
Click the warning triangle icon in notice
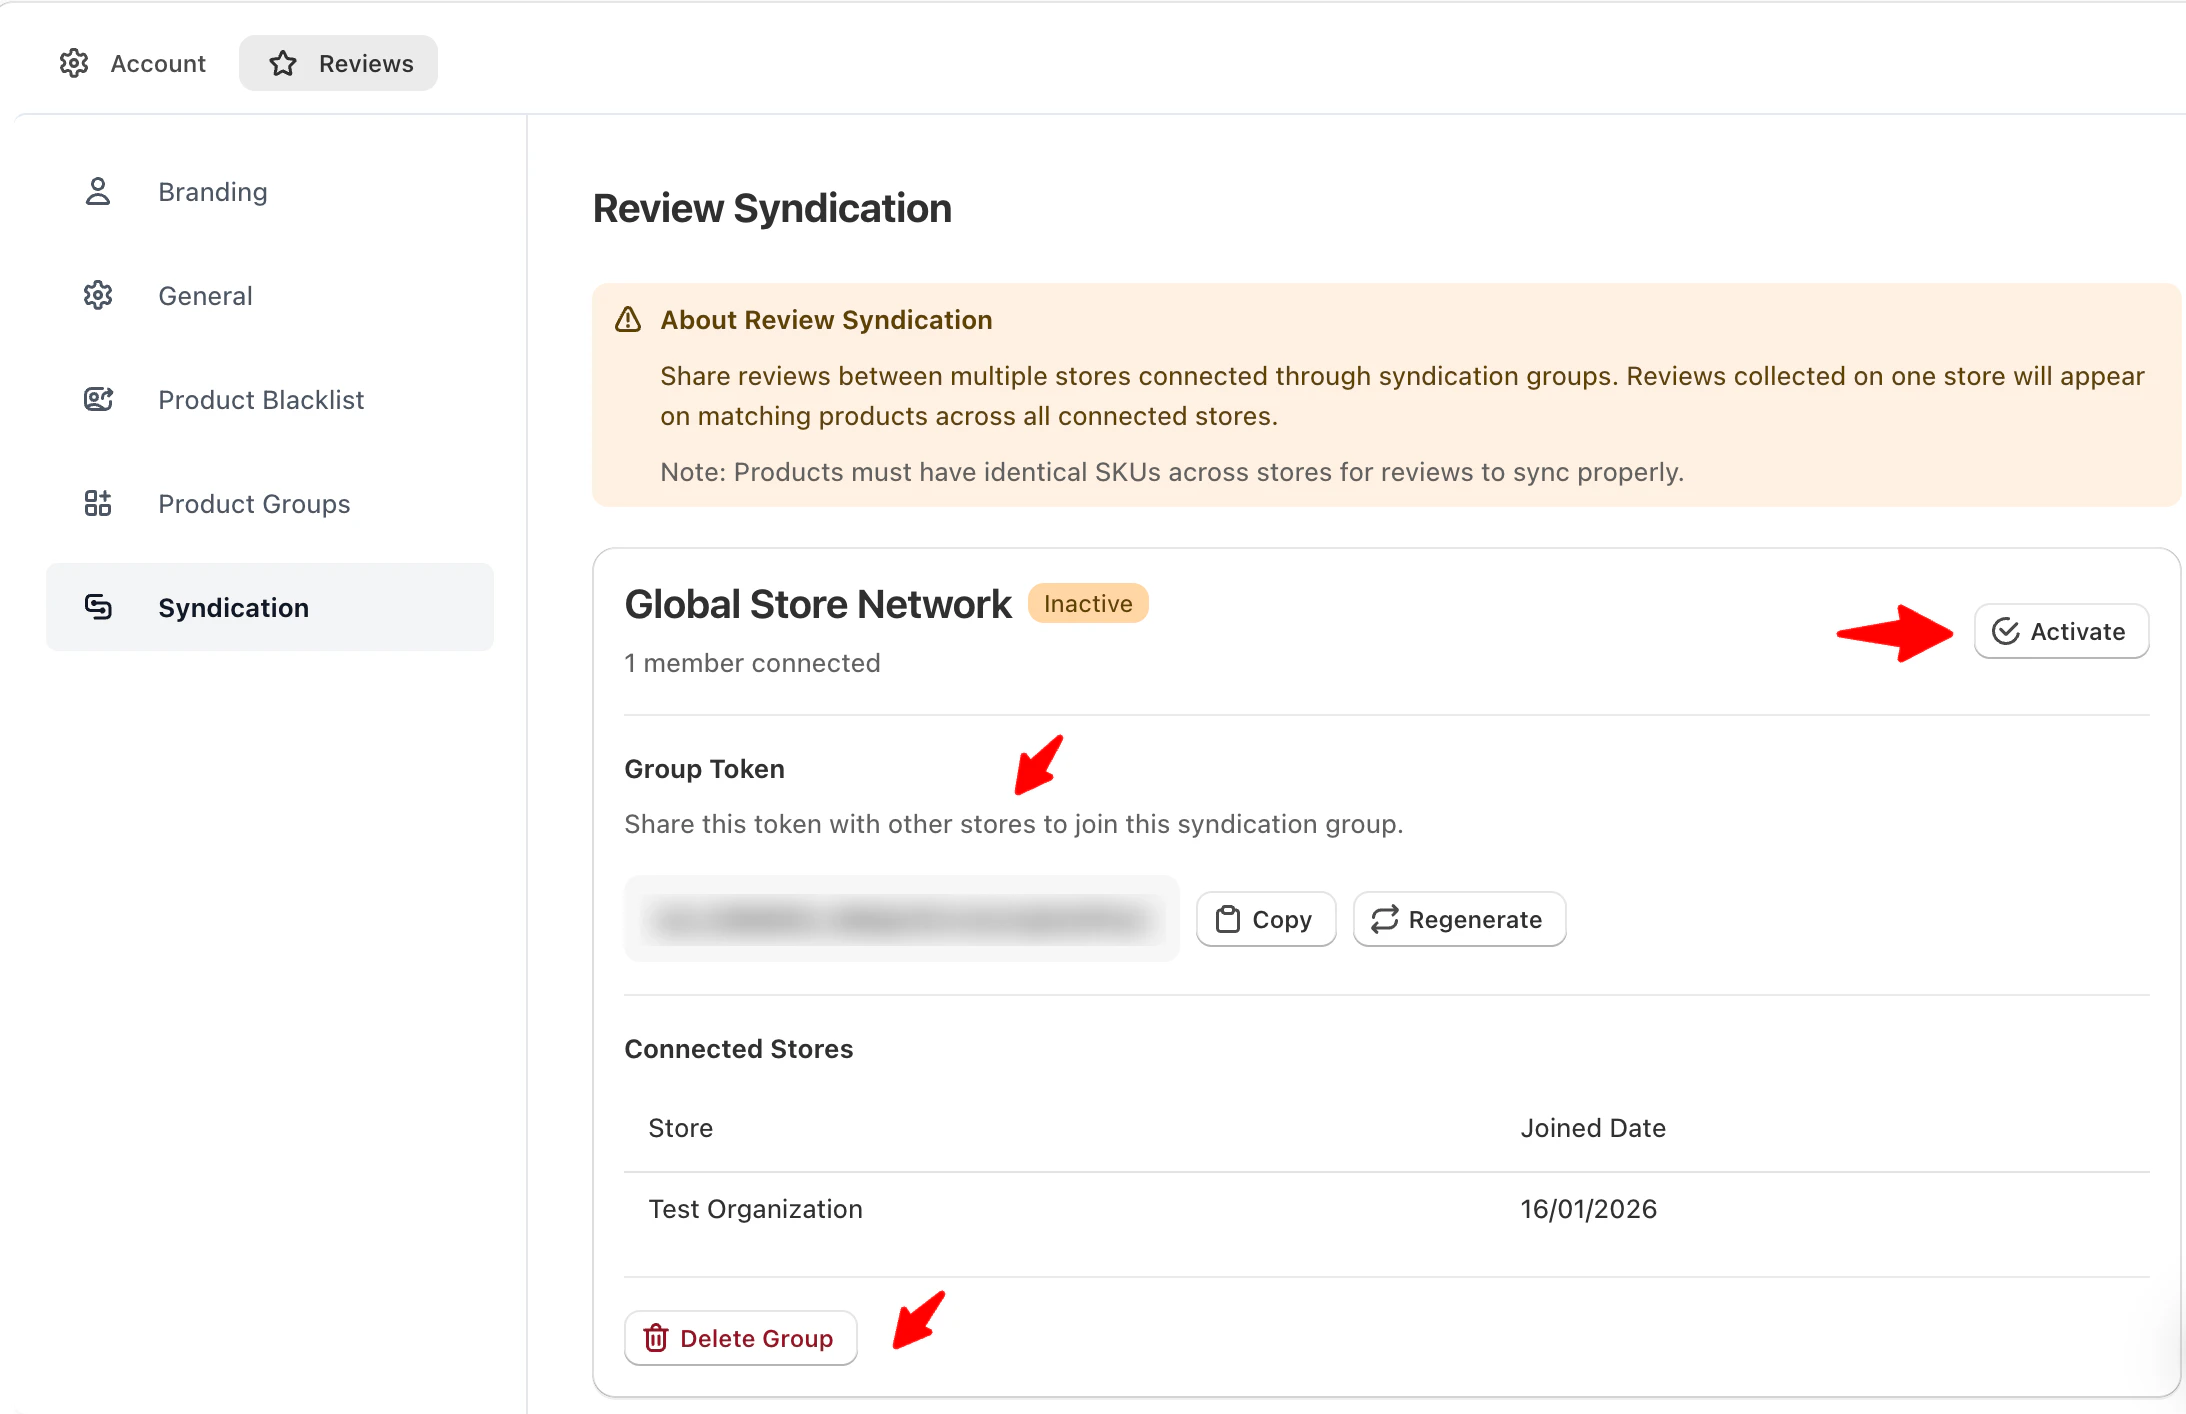point(628,320)
